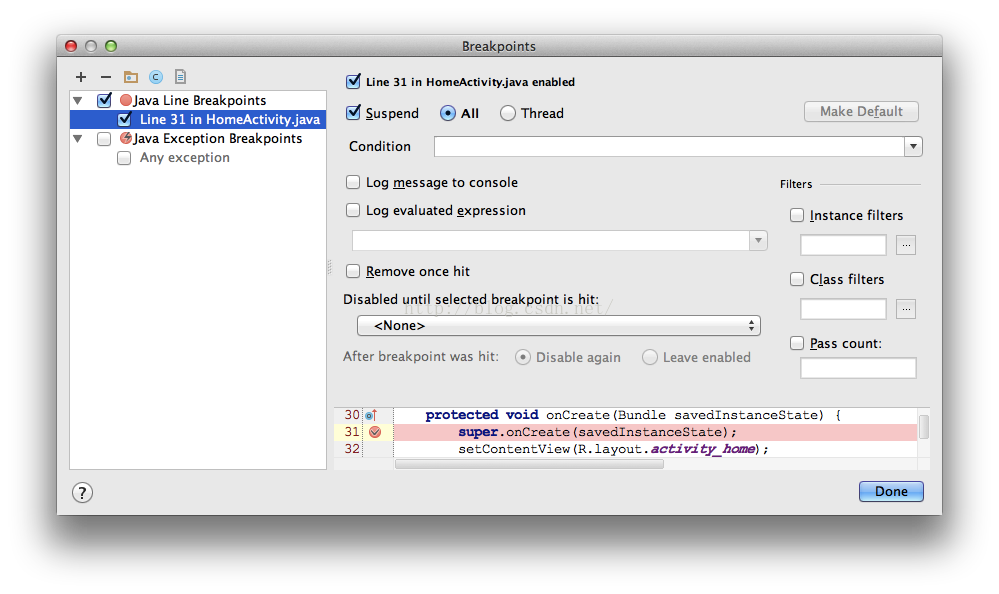This screenshot has height=594, width=999.
Task: Click the Instance filters text field
Action: pos(844,245)
